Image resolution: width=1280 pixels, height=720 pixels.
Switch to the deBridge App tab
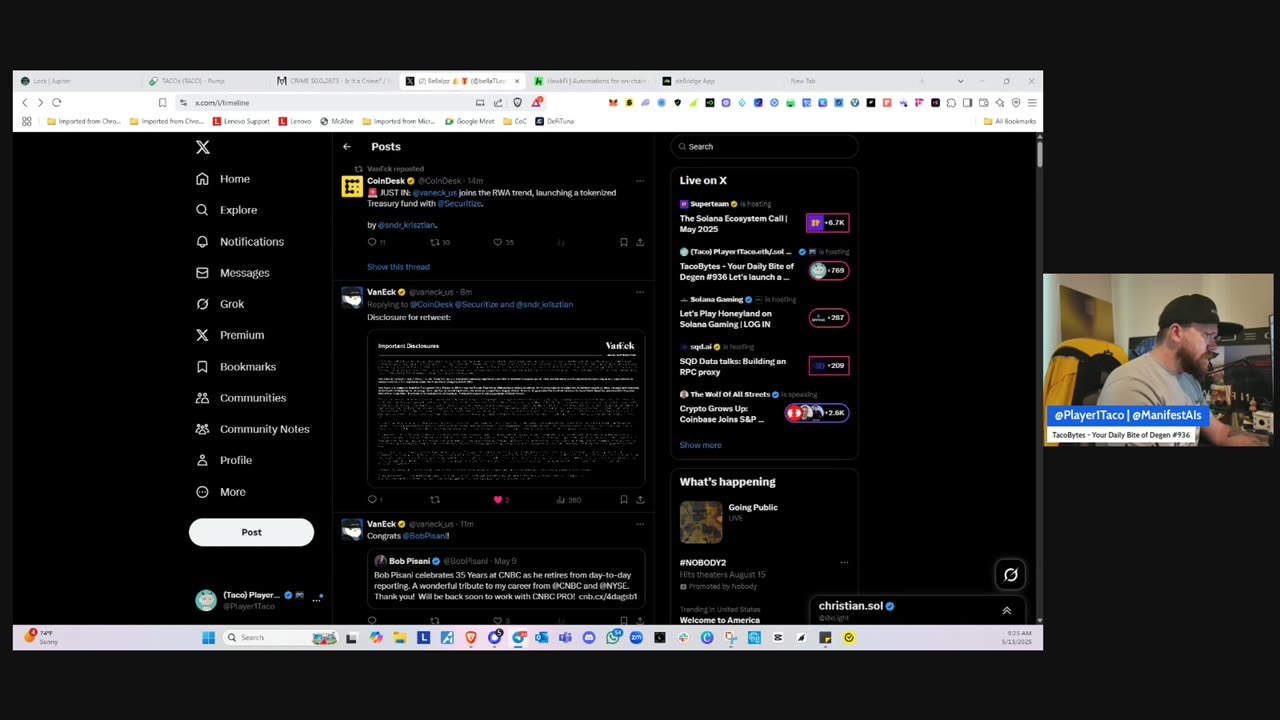point(716,81)
